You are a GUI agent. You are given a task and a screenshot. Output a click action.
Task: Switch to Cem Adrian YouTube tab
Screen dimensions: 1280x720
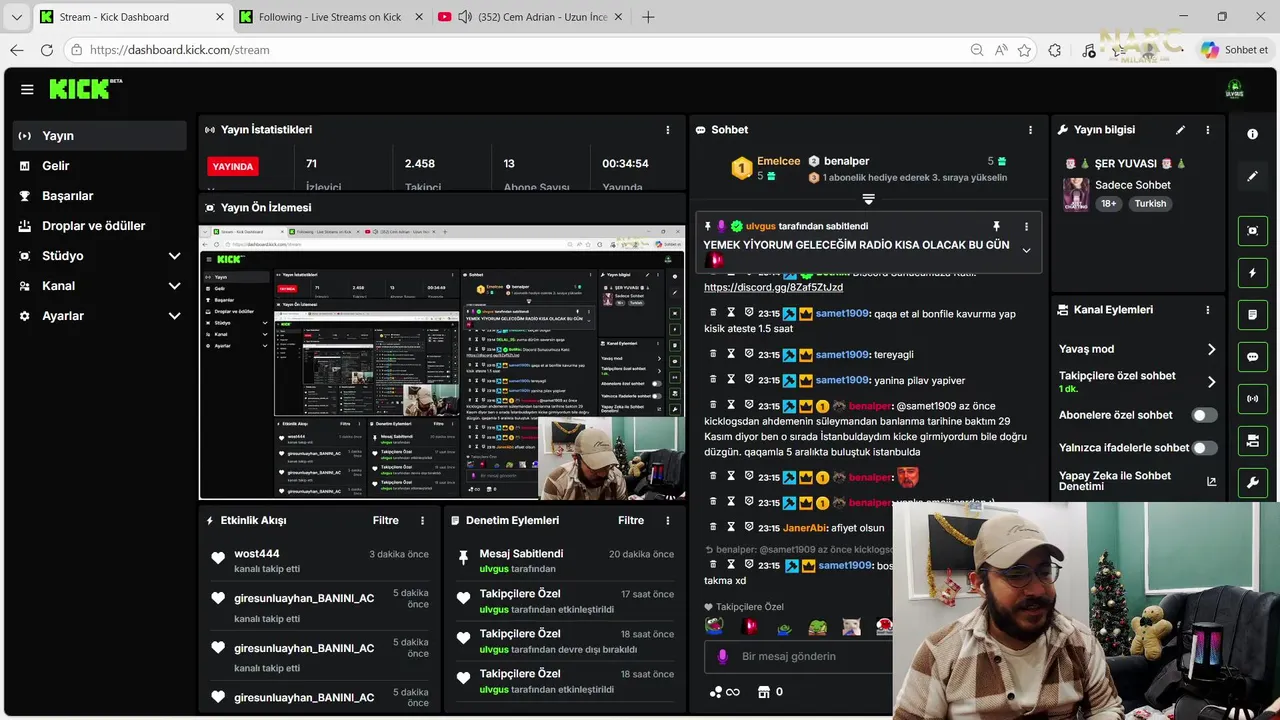click(530, 17)
